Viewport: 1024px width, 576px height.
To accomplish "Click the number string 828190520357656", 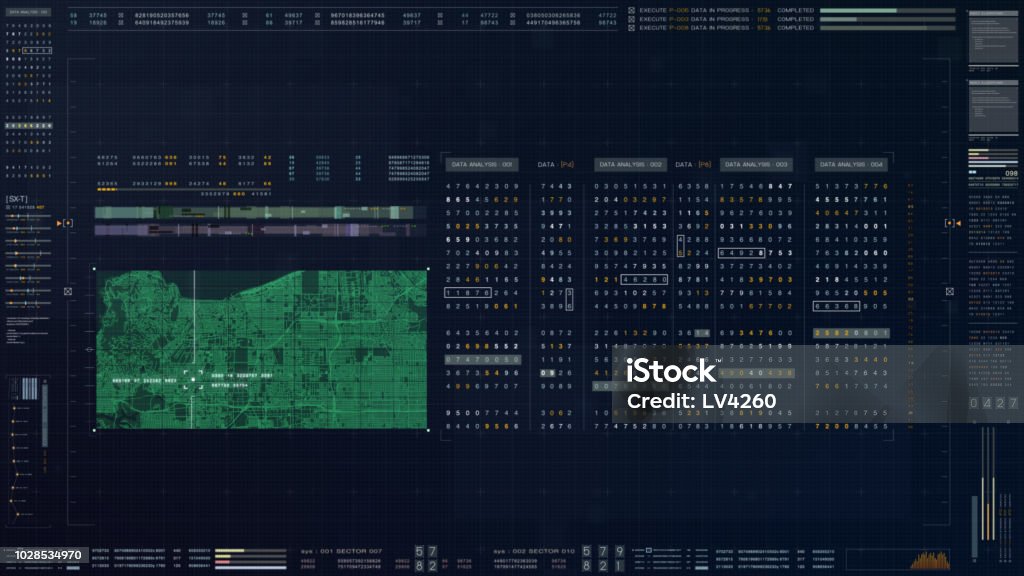I will point(161,15).
